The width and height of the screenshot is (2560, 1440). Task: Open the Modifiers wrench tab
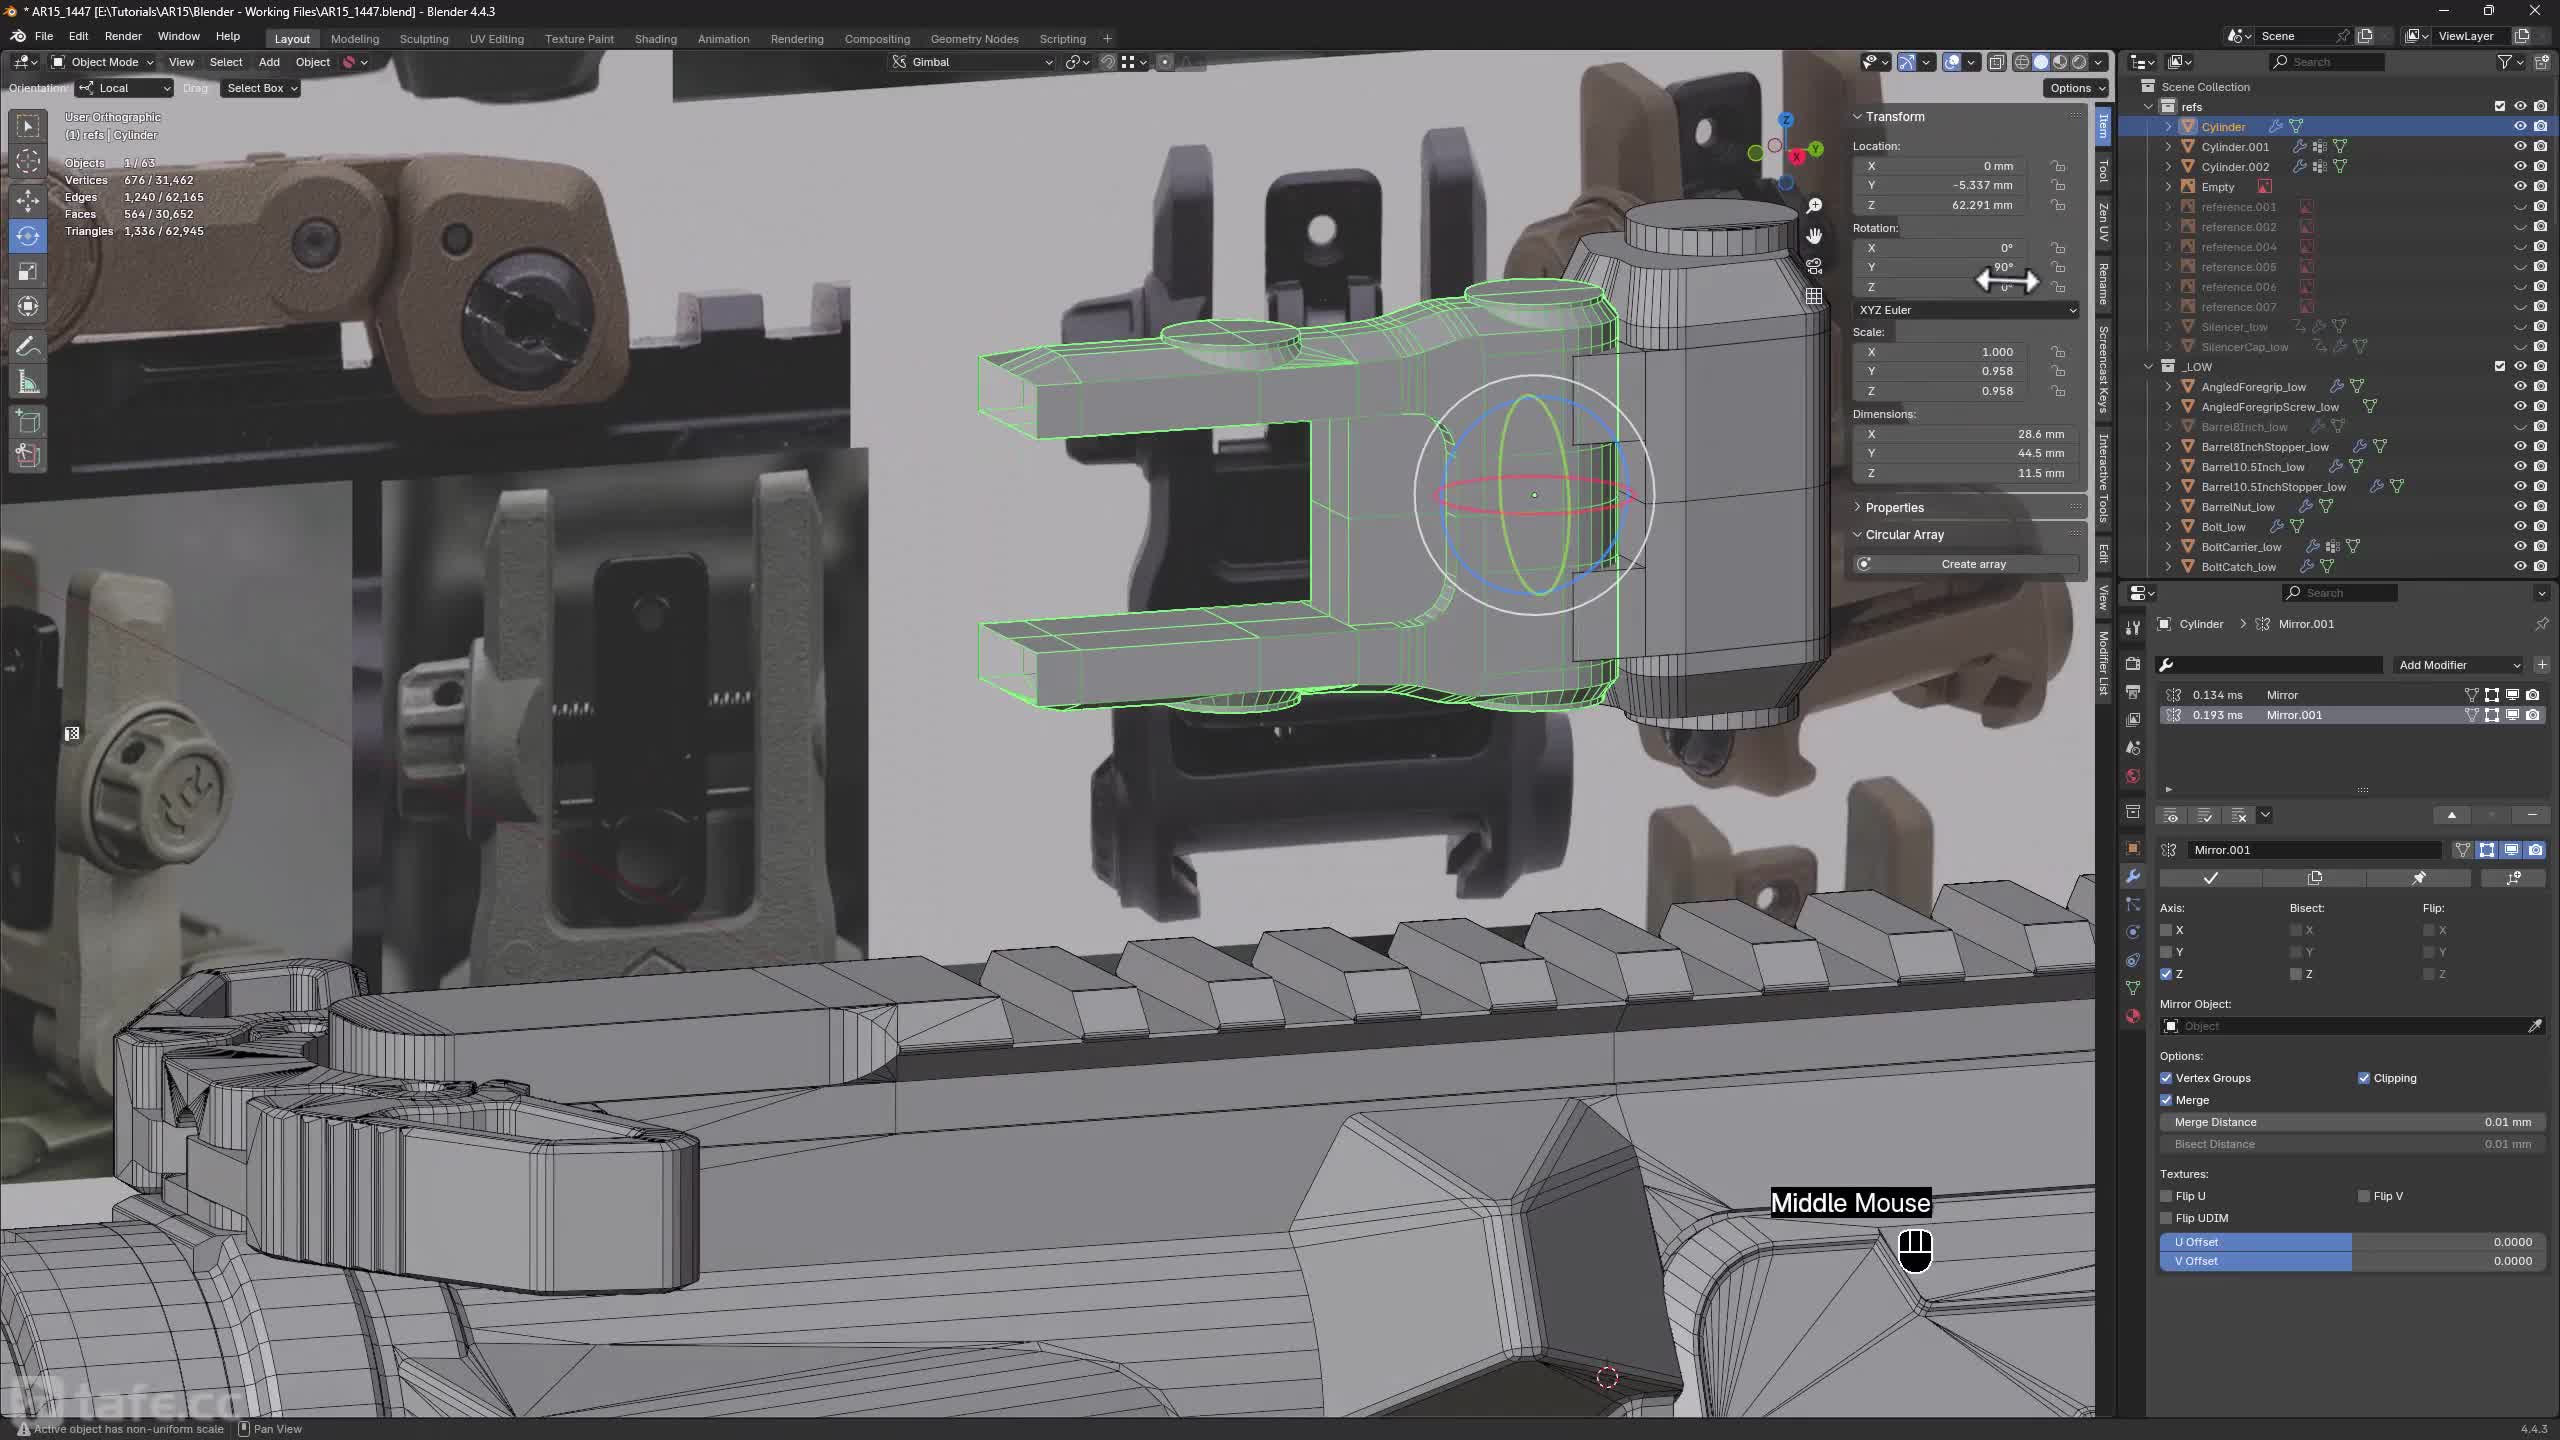(x=2133, y=877)
